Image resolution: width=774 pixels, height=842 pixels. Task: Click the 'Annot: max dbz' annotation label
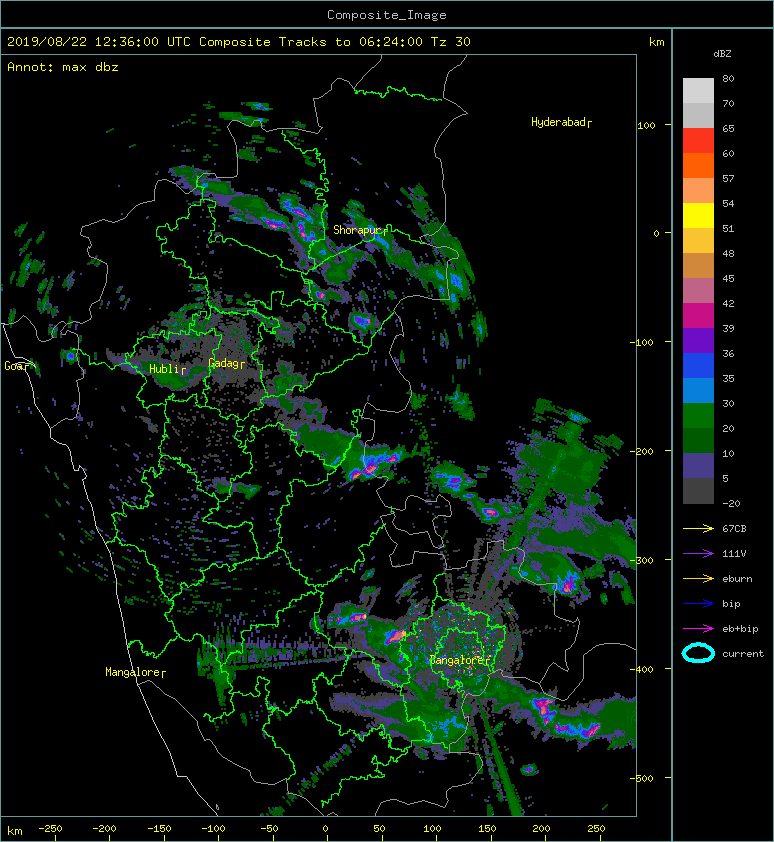pos(63,67)
